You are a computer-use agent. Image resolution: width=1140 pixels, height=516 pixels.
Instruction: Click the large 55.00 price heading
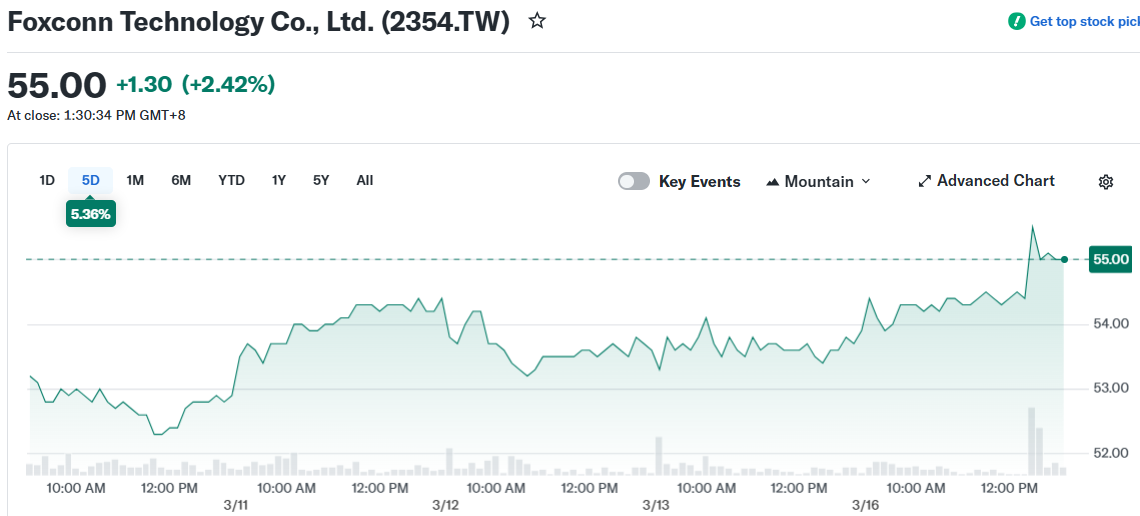(x=57, y=86)
